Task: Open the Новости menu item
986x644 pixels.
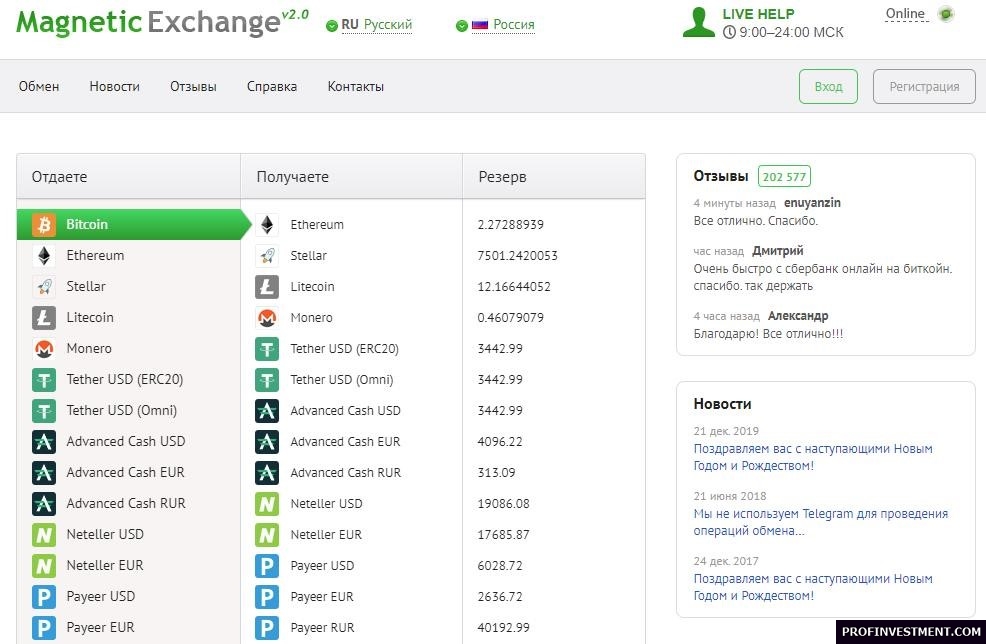Action: click(114, 87)
